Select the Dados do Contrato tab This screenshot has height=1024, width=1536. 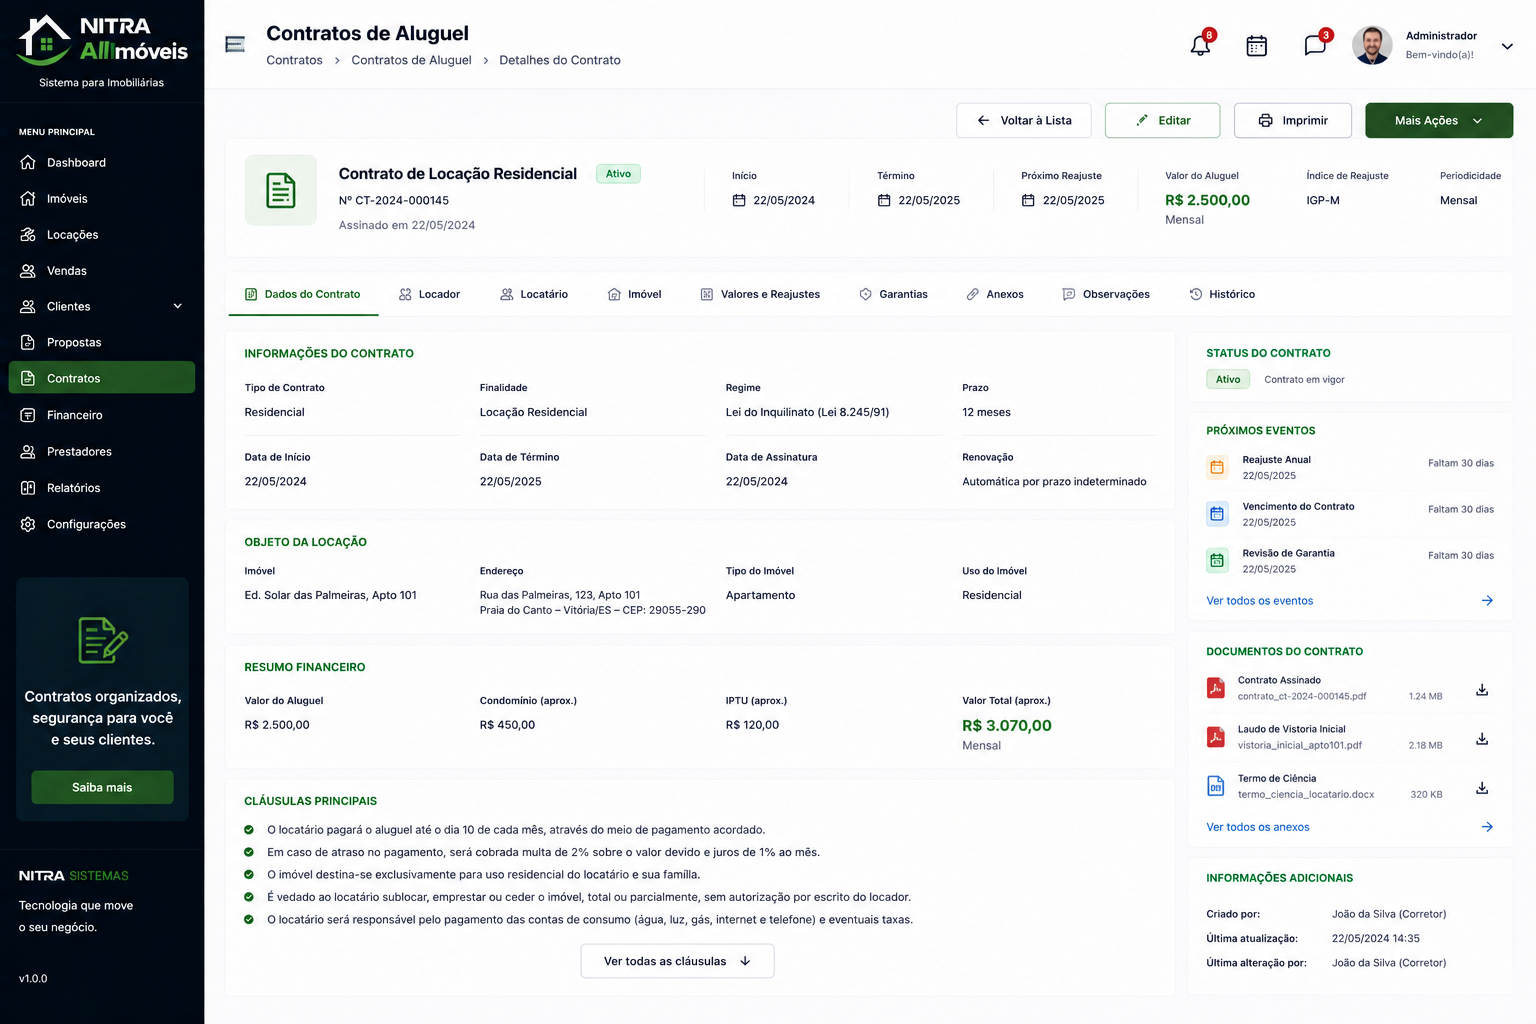click(303, 294)
